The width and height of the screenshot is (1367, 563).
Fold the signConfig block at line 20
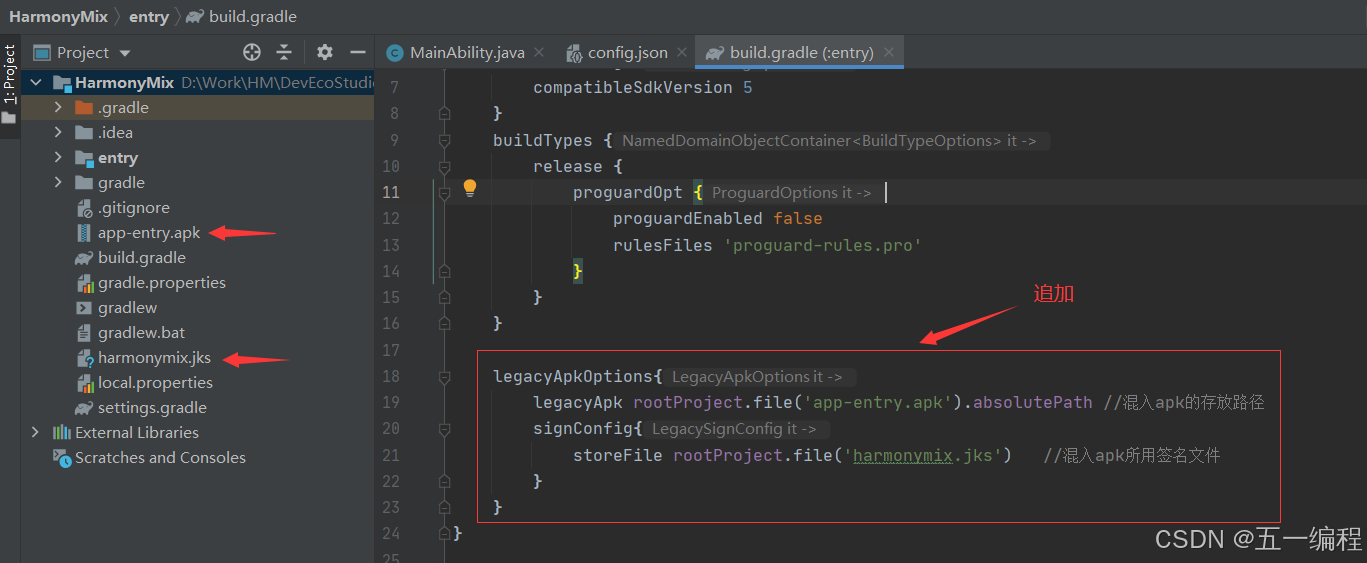coord(444,429)
